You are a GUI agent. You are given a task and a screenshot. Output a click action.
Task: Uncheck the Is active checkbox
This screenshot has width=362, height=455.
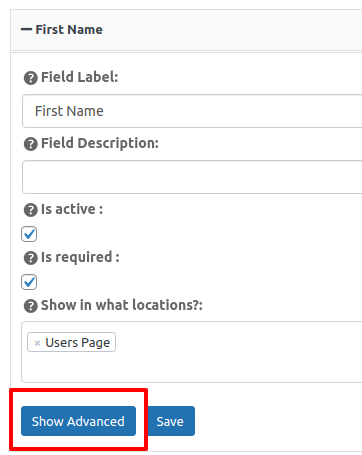click(29, 234)
